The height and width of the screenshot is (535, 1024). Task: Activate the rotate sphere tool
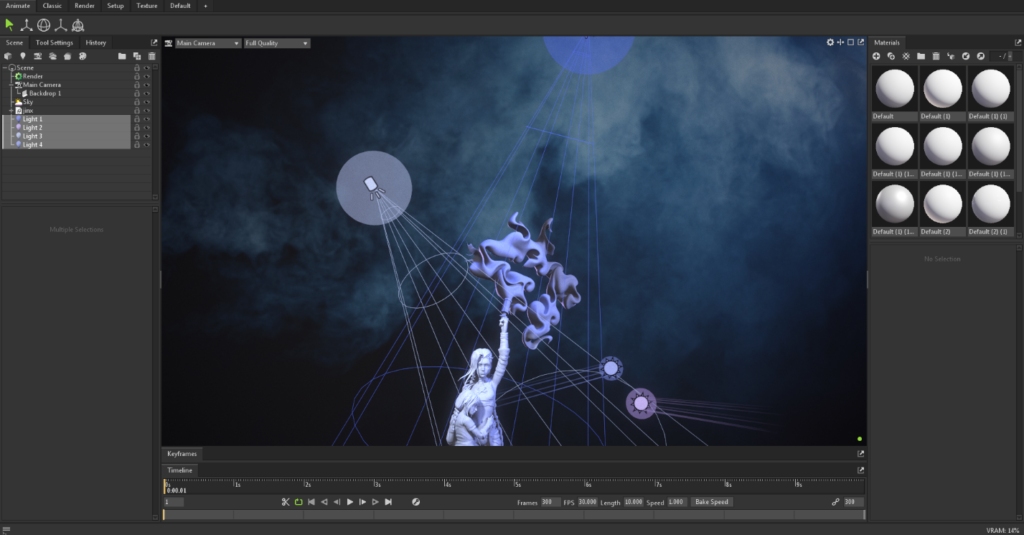pos(44,25)
